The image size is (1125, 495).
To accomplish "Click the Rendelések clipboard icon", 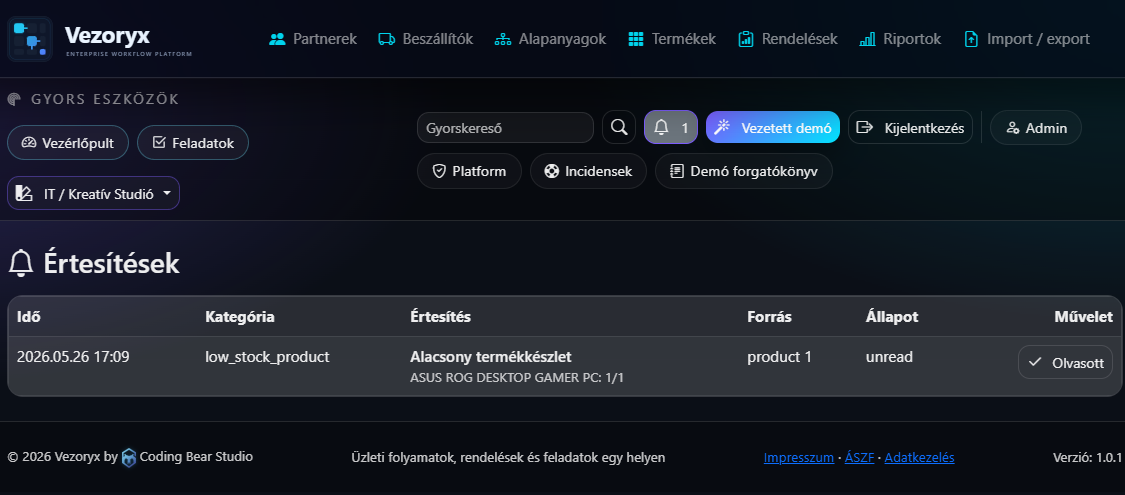I will [x=745, y=39].
